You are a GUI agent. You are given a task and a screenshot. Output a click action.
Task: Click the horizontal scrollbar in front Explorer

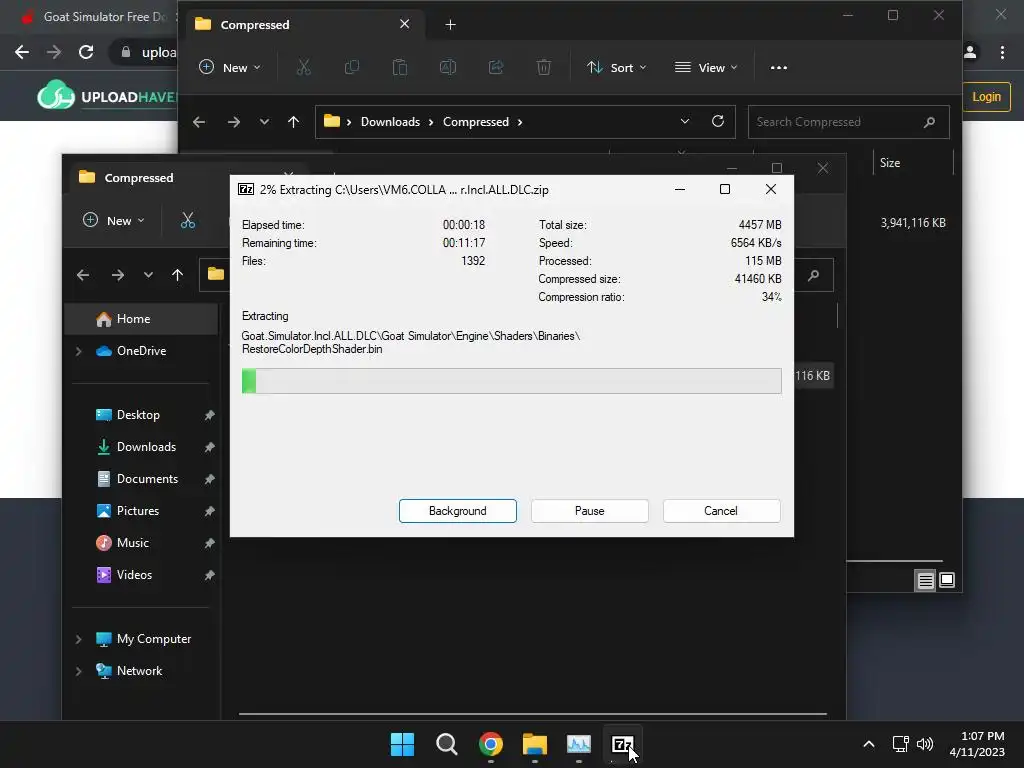pos(532,714)
